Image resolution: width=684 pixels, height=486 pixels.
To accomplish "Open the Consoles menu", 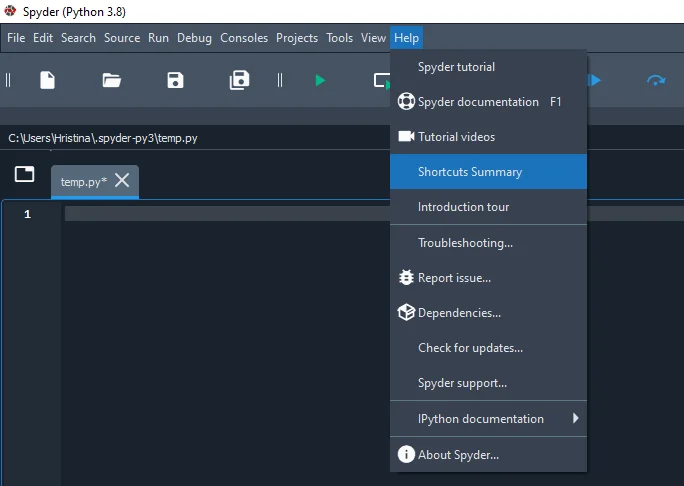I will click(x=244, y=38).
